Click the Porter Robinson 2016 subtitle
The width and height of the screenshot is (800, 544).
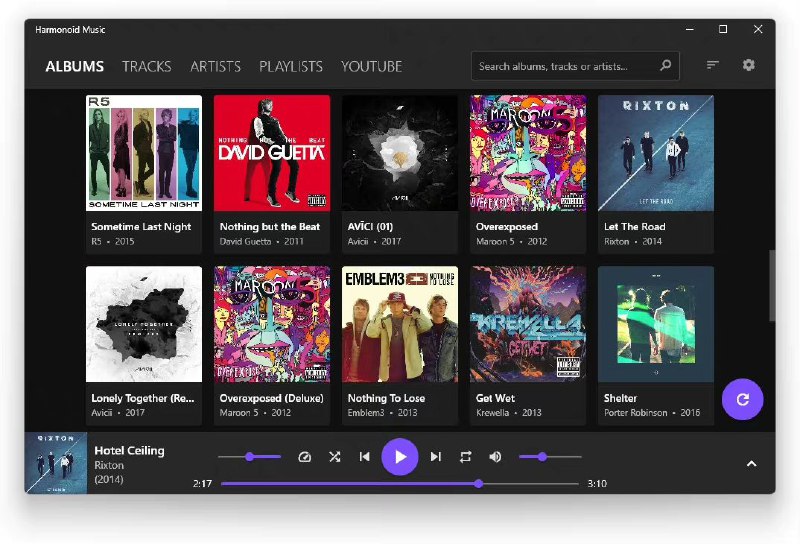[652, 412]
